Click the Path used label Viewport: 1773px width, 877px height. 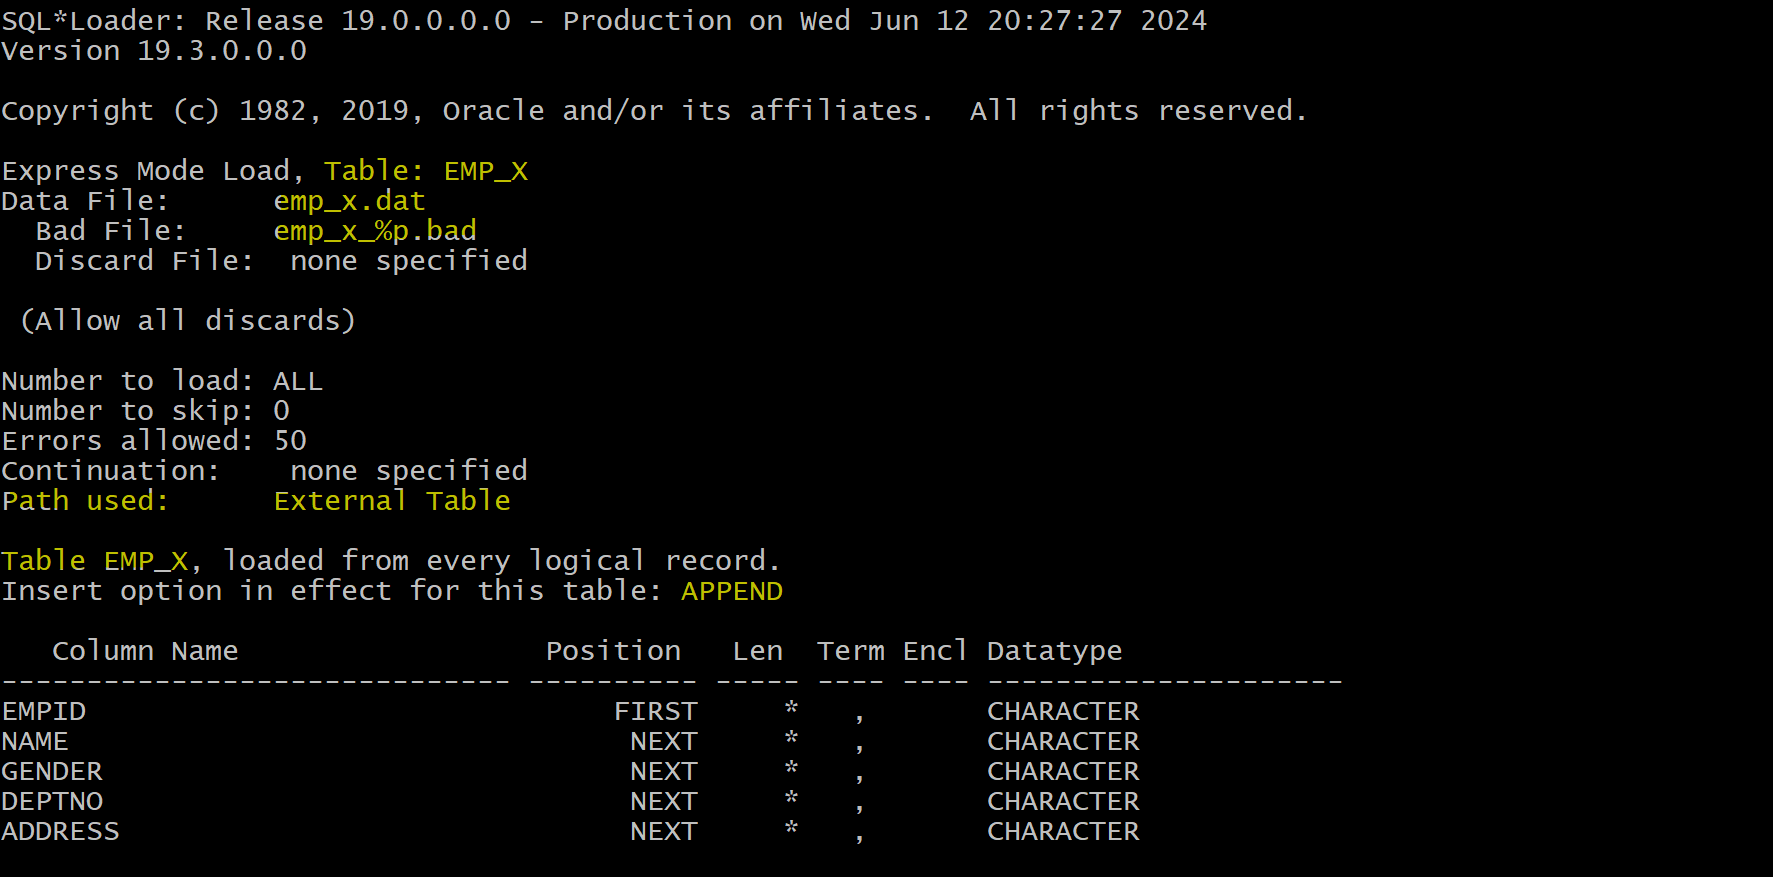(x=85, y=500)
